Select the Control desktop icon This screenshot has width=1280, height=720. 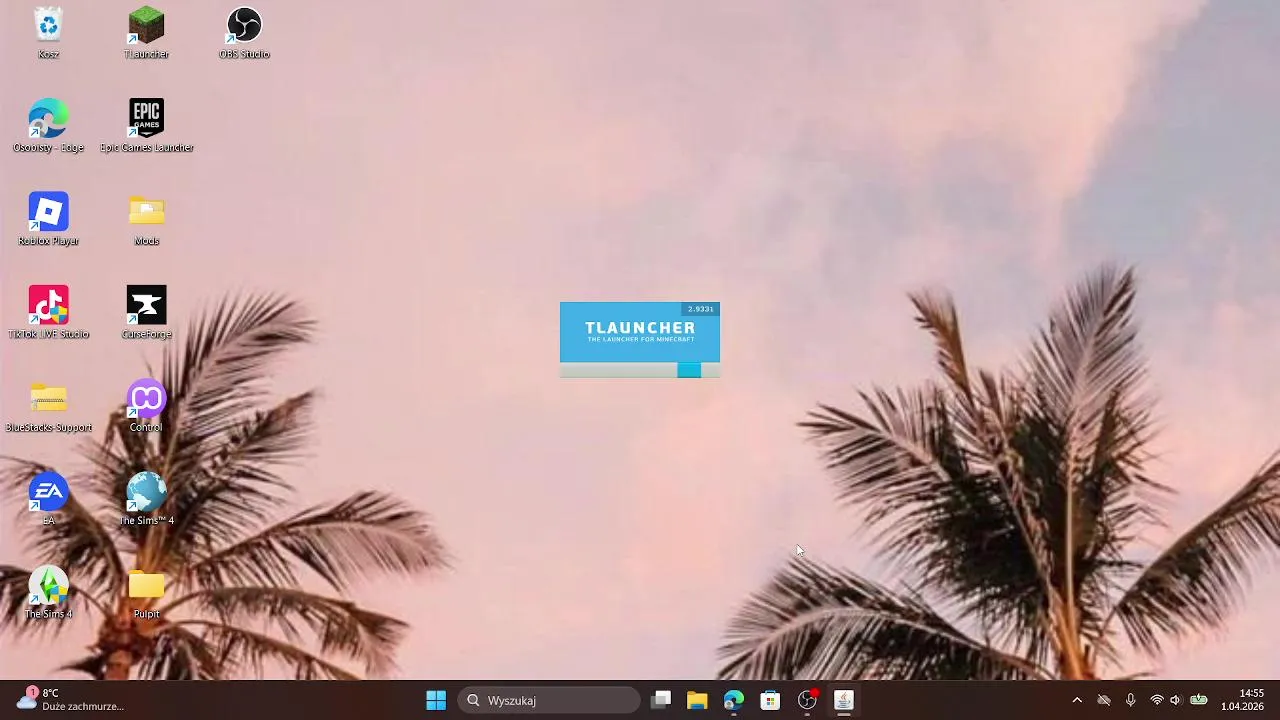tap(146, 406)
